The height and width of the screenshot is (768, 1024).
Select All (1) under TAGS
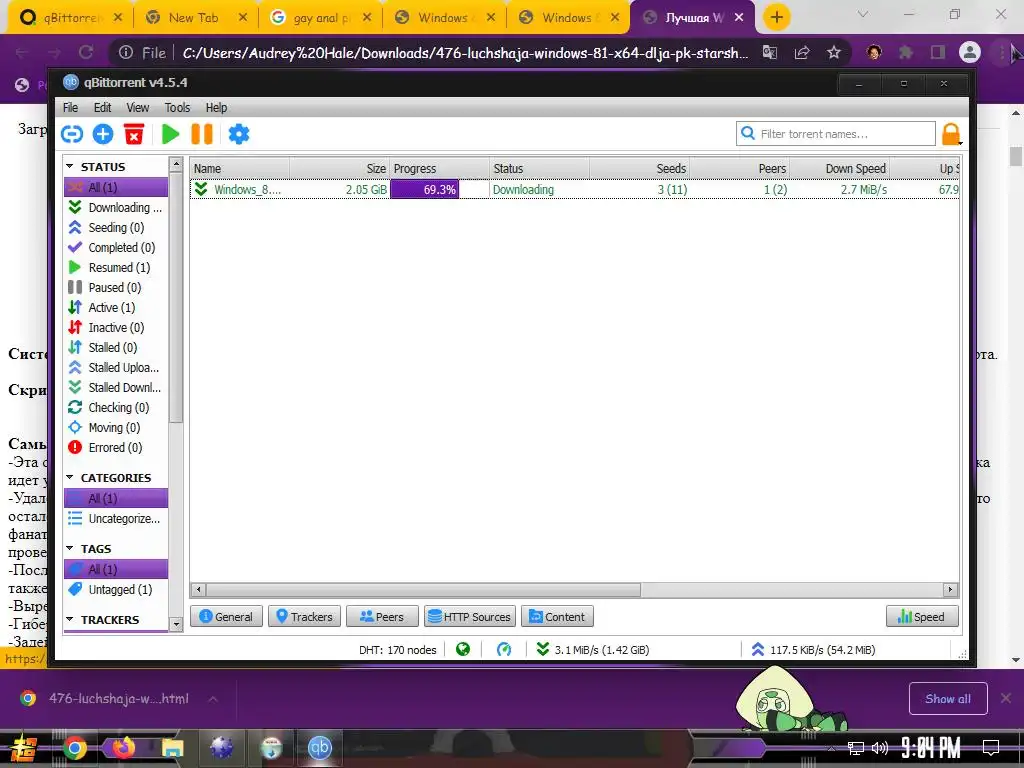[116, 569]
